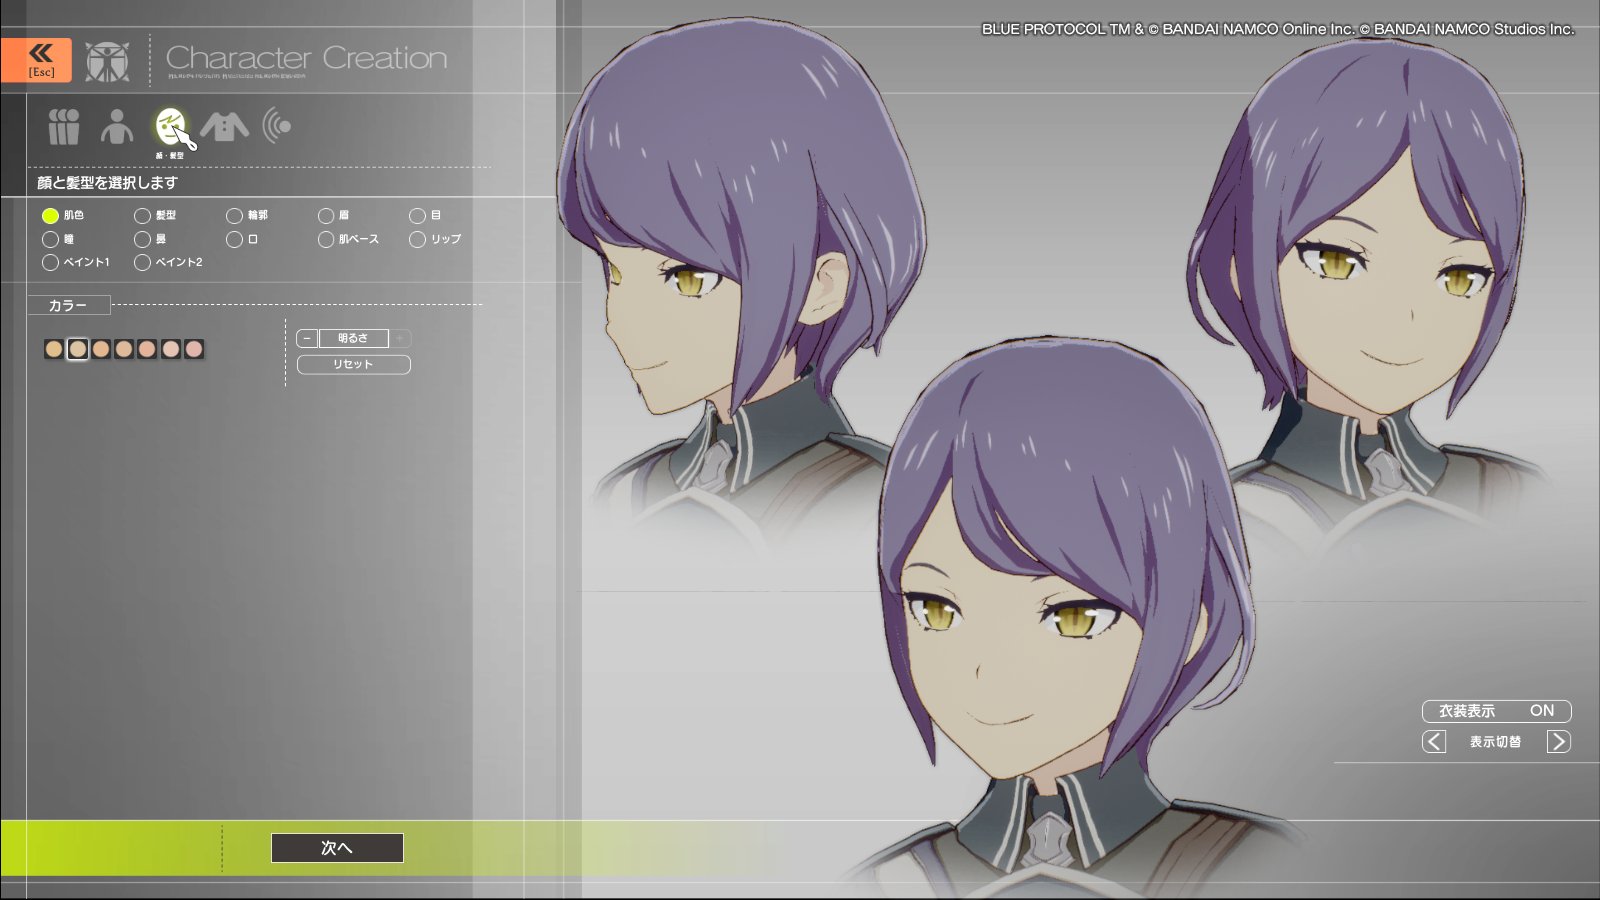Select the ペイント1 option
This screenshot has height=900, width=1600.
[x=76, y=262]
